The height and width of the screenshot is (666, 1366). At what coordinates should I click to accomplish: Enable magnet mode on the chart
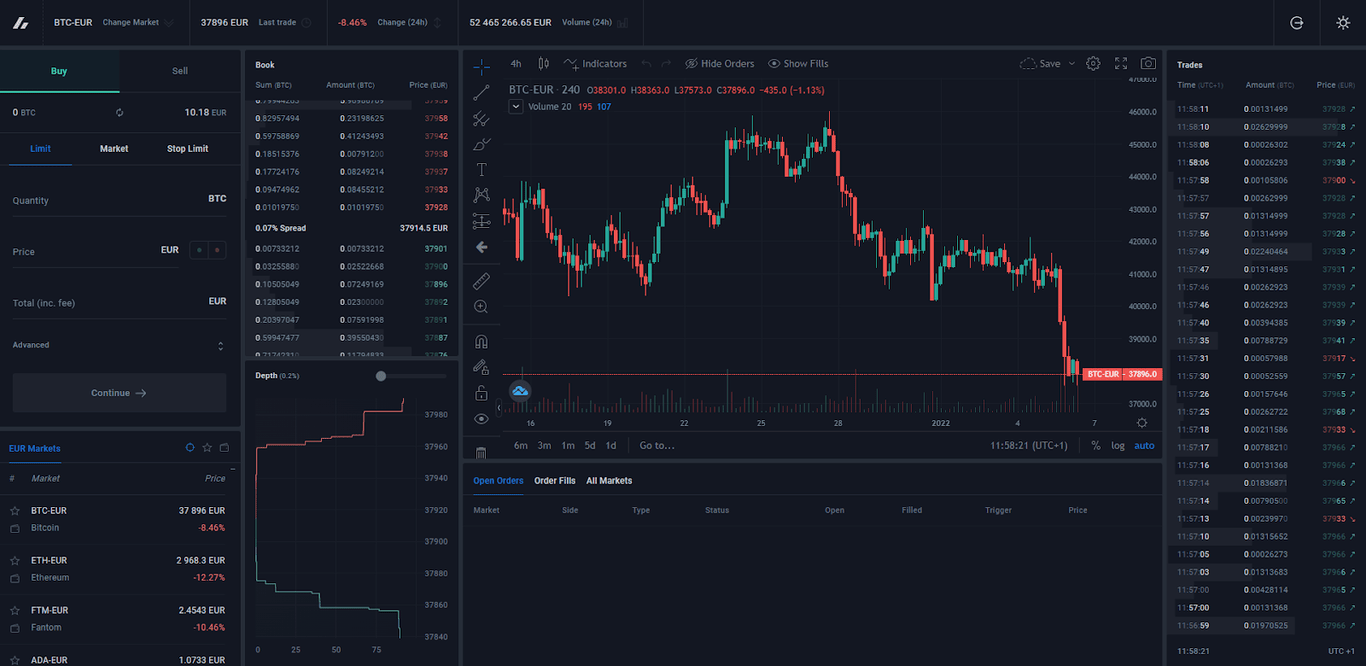click(481, 341)
